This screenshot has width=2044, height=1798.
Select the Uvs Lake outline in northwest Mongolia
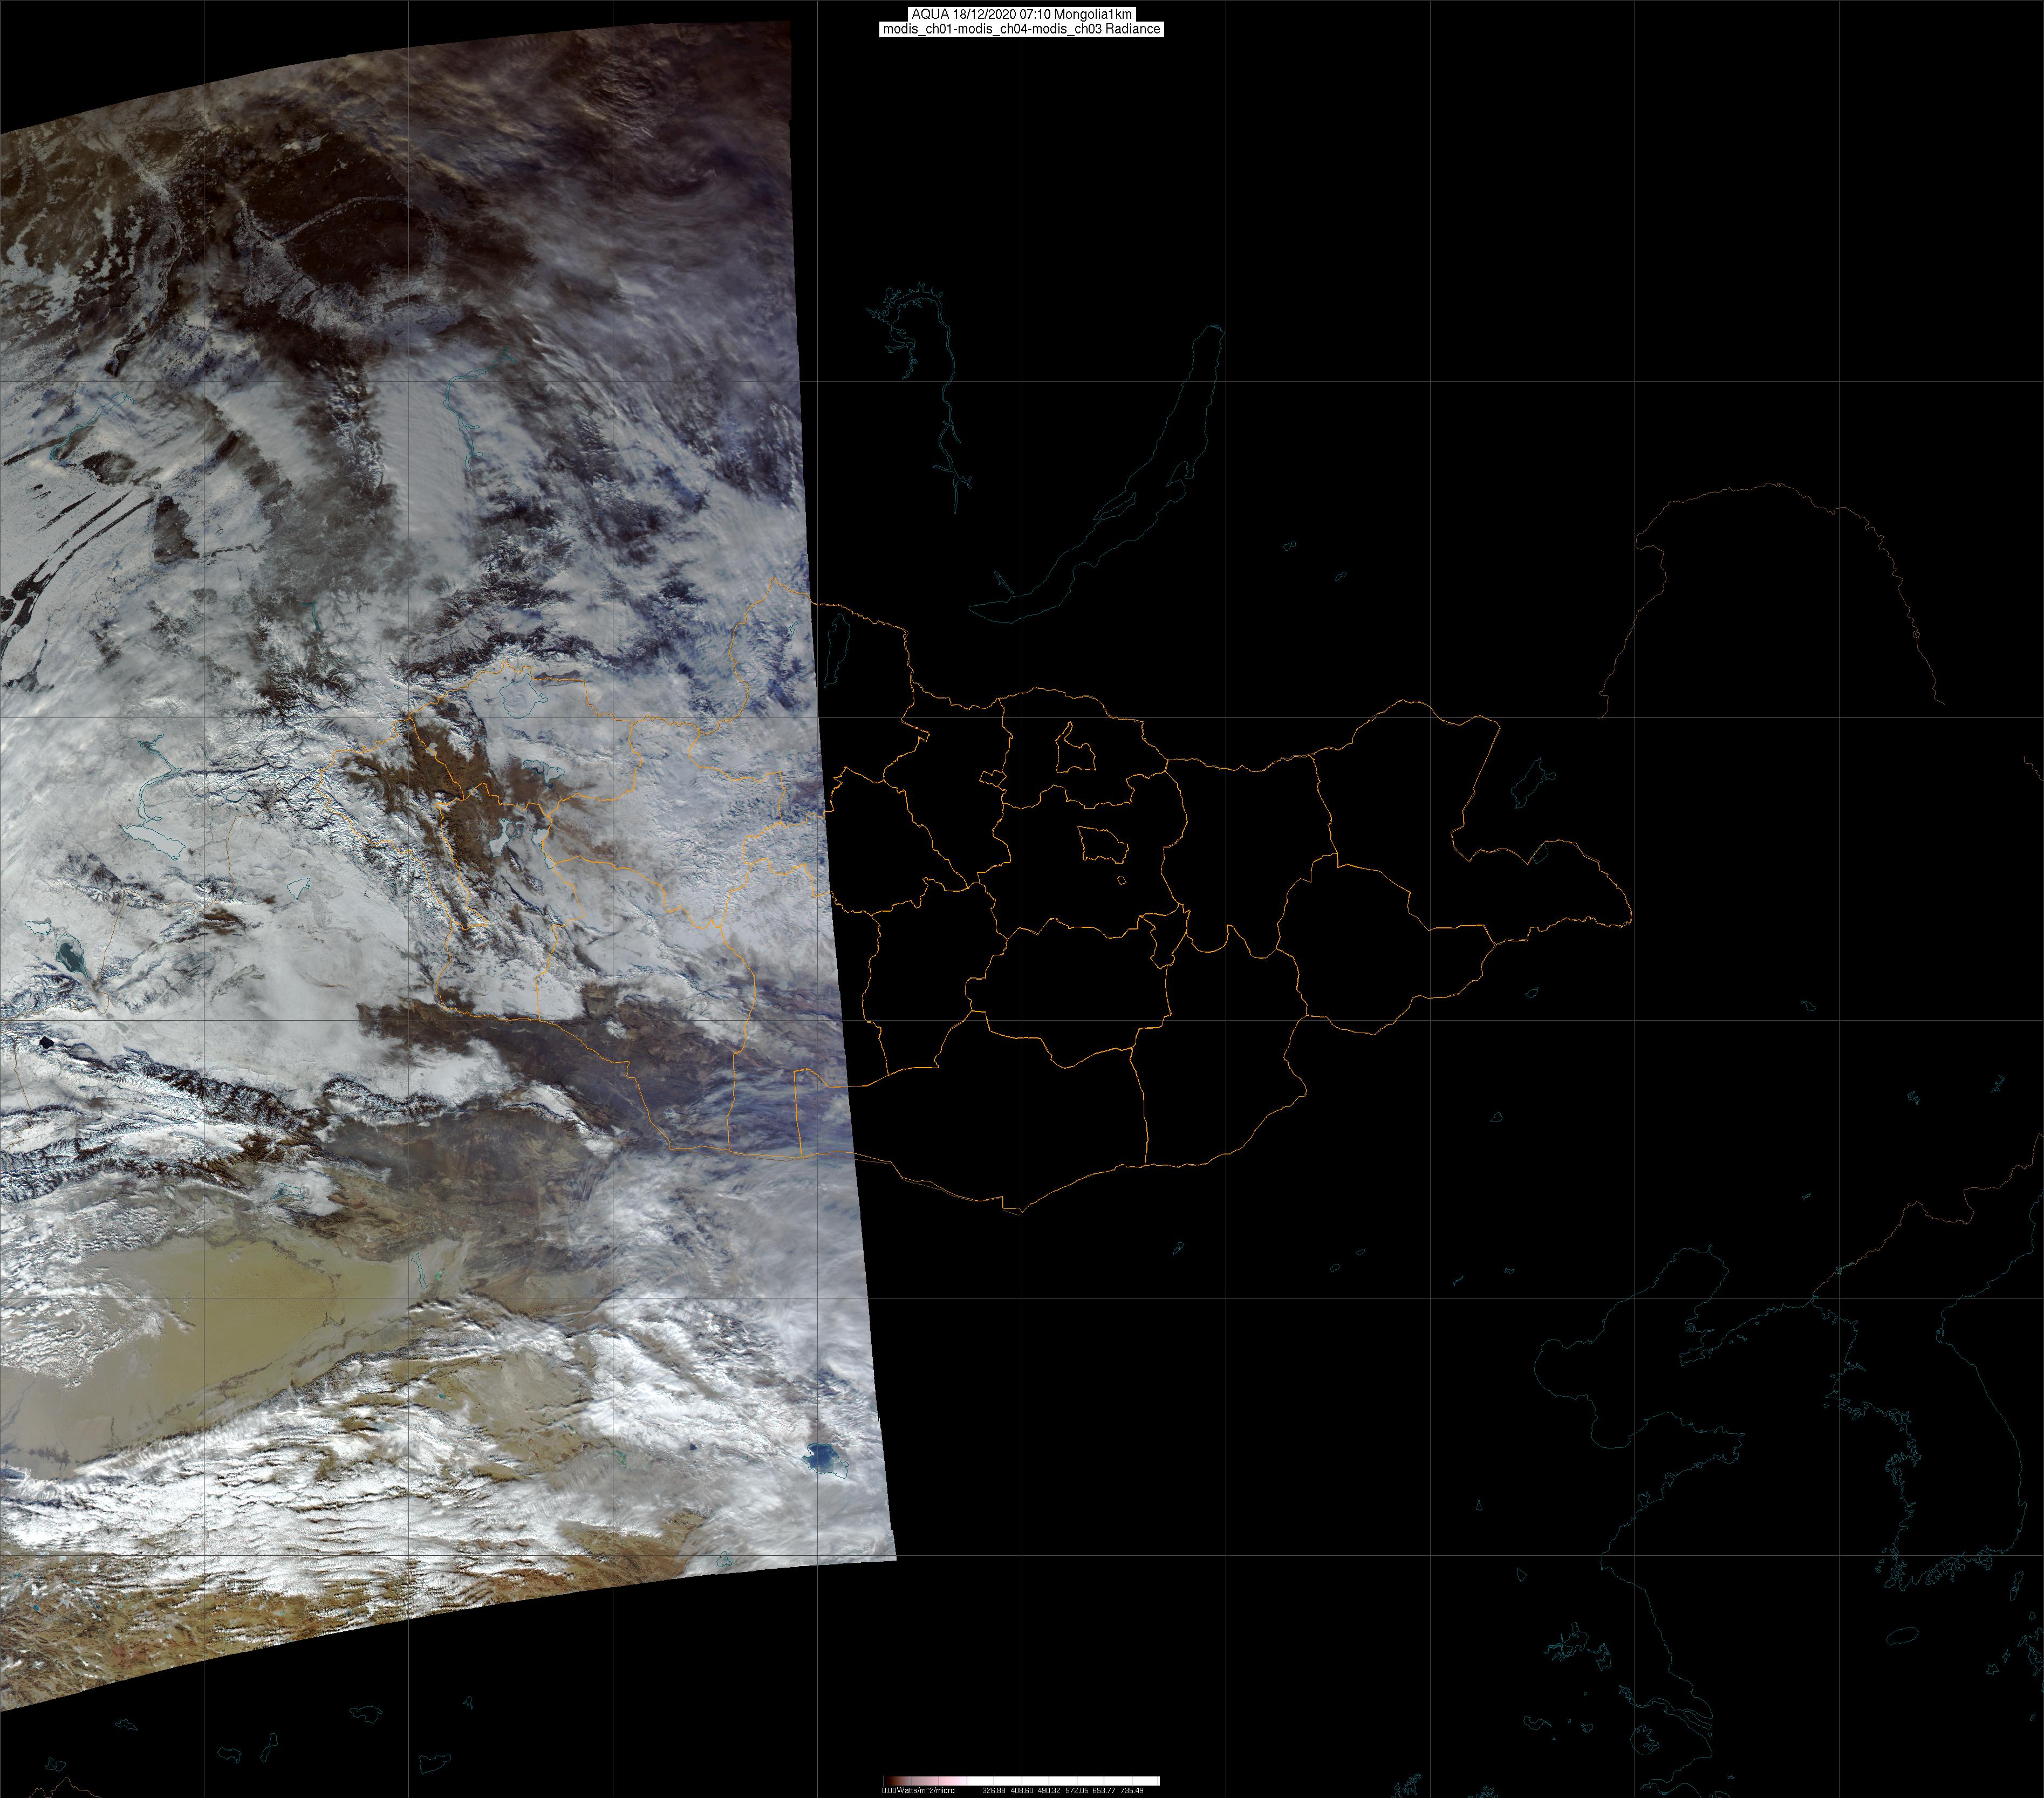pyautogui.click(x=519, y=697)
